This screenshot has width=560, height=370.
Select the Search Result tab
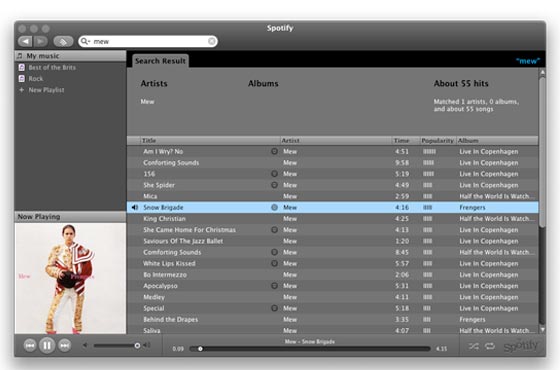coord(160,61)
